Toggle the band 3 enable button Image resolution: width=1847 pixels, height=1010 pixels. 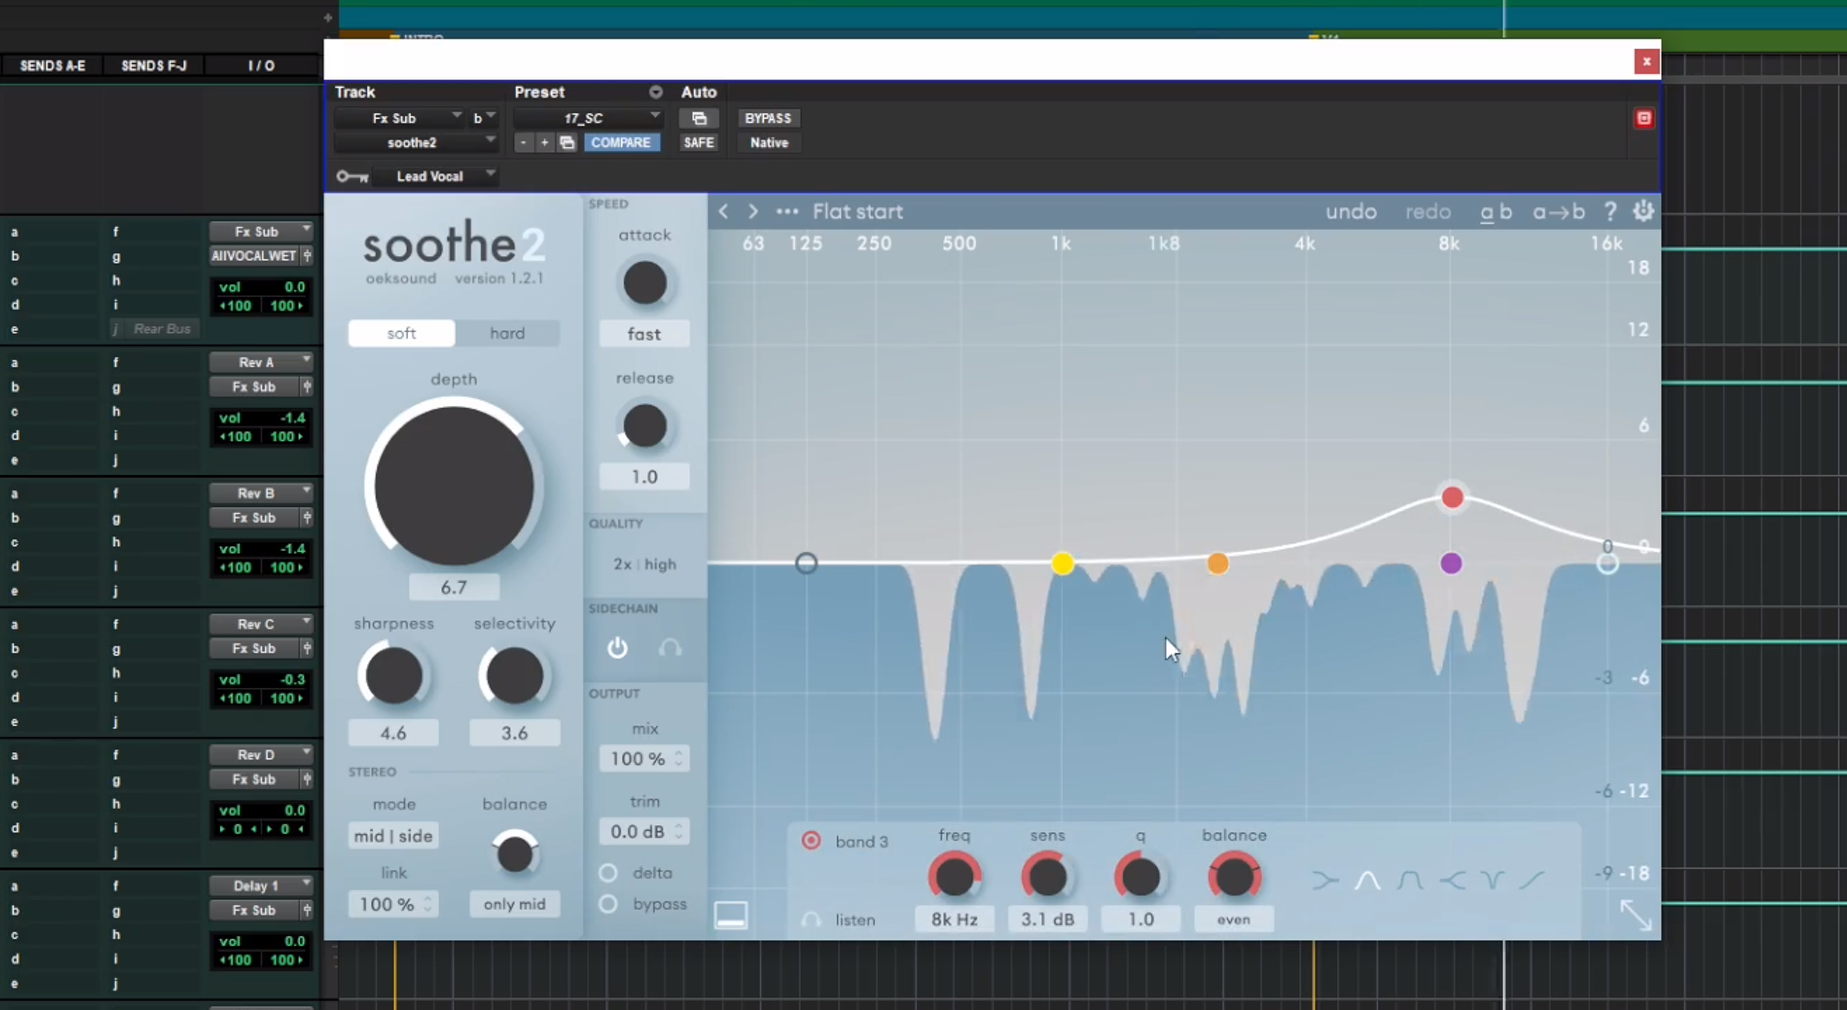click(x=811, y=841)
